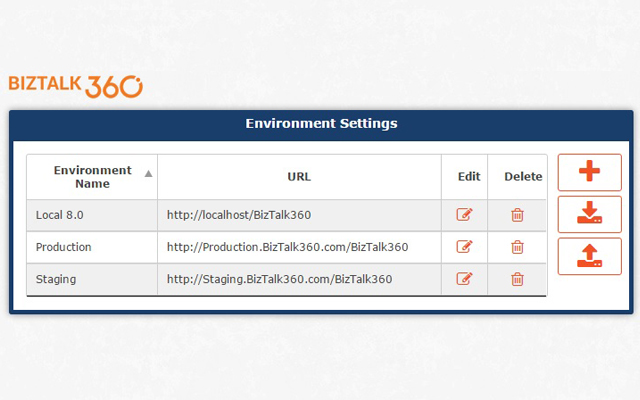Delete the Production environment

517,247
